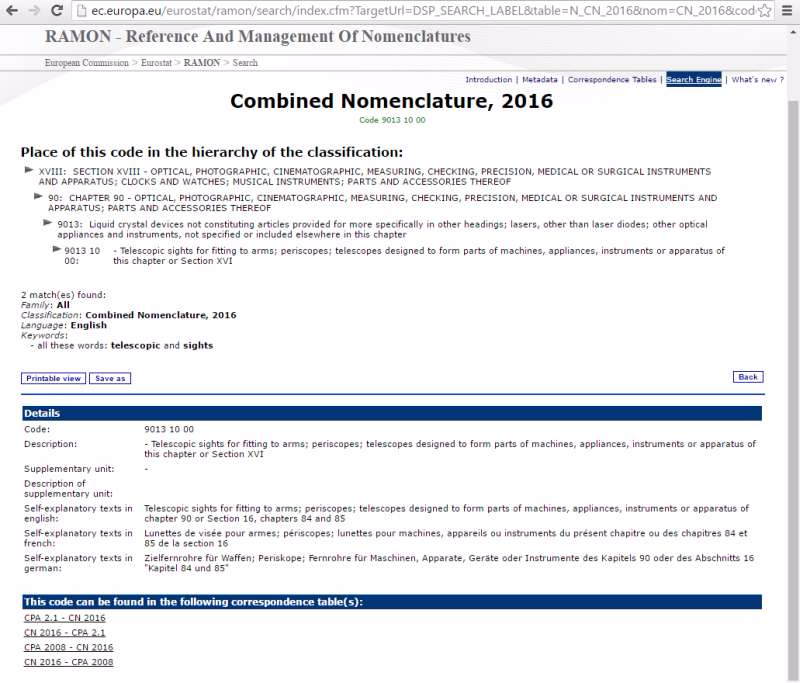Image resolution: width=800 pixels, height=683 pixels.
Task: Click the browser address bar URL
Action: coord(423,10)
